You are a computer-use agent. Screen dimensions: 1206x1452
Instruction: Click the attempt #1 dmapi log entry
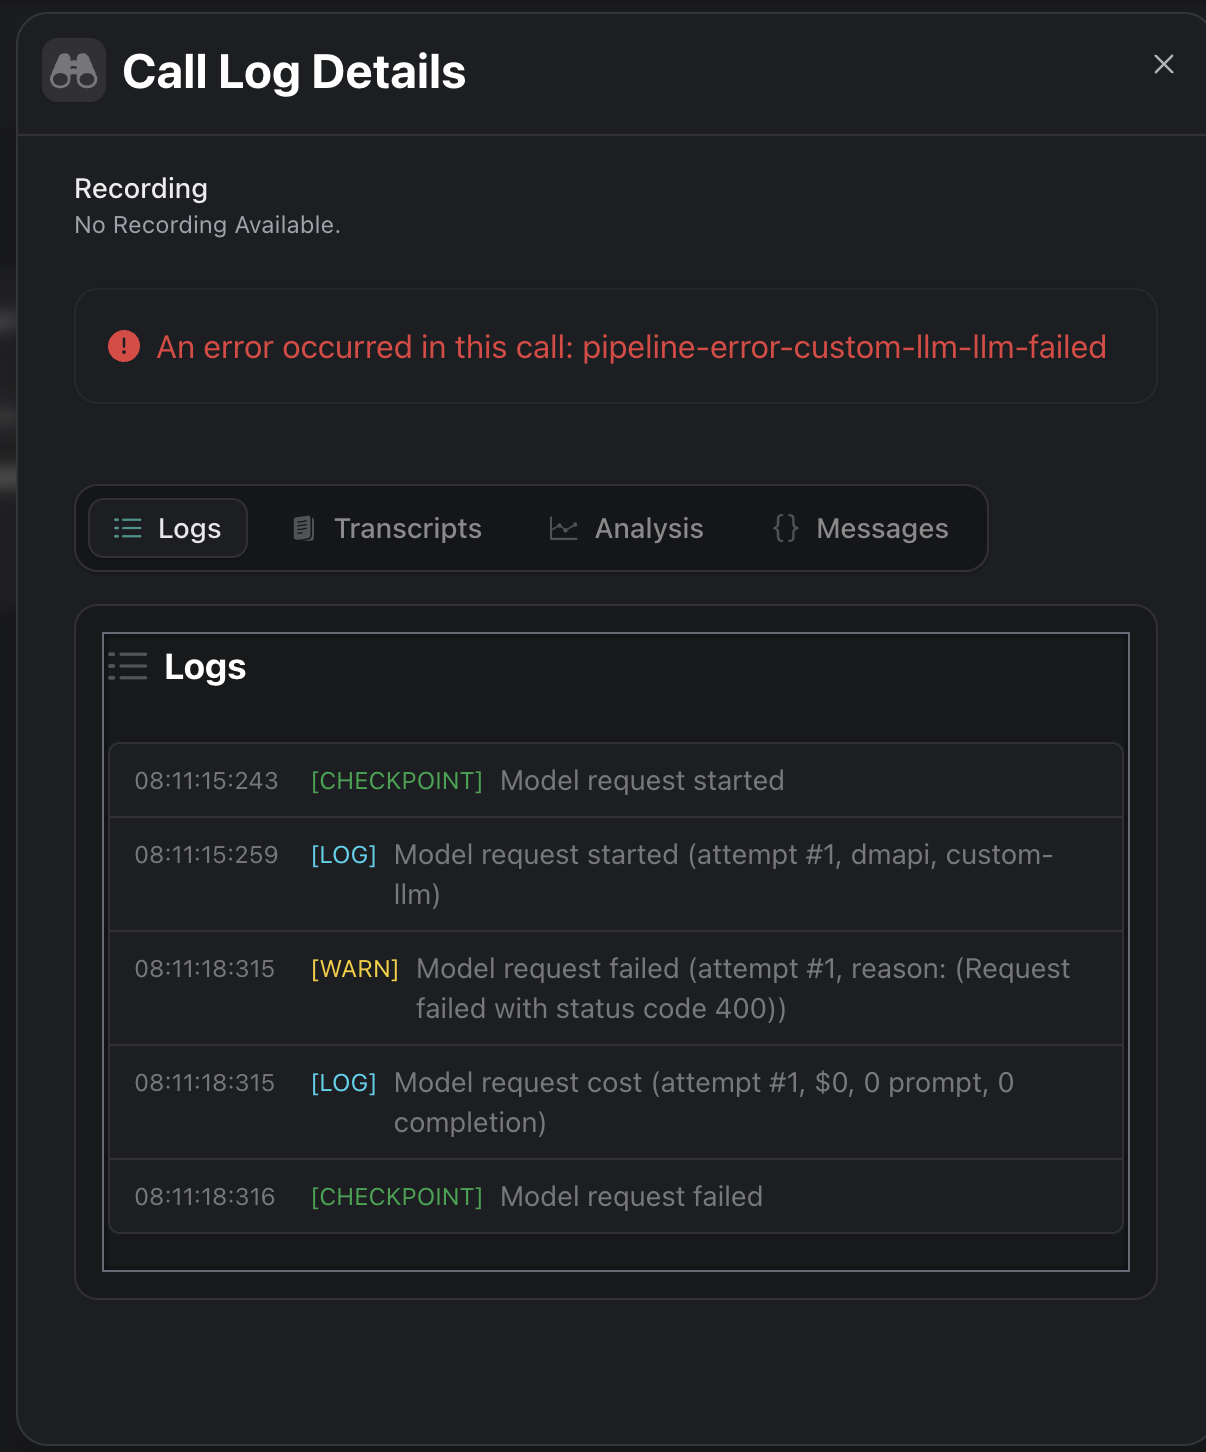tap(615, 874)
